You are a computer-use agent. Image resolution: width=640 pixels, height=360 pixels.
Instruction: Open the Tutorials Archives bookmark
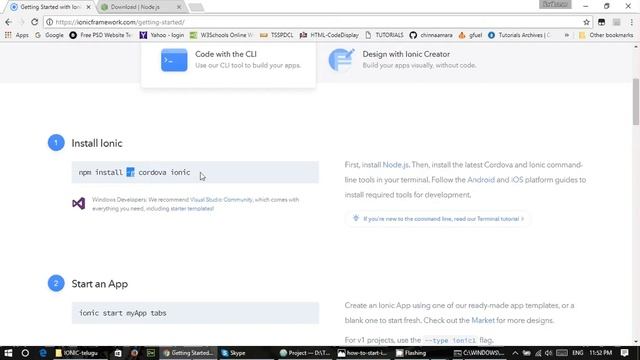(519, 35)
